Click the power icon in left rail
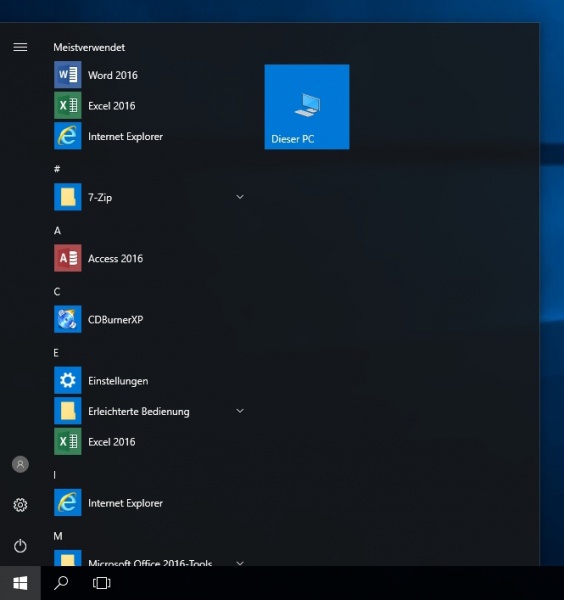 tap(20, 546)
